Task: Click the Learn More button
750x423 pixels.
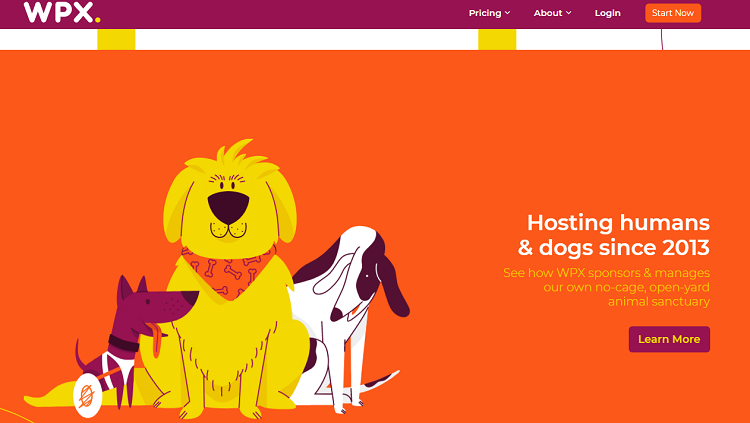Action: pos(669,339)
